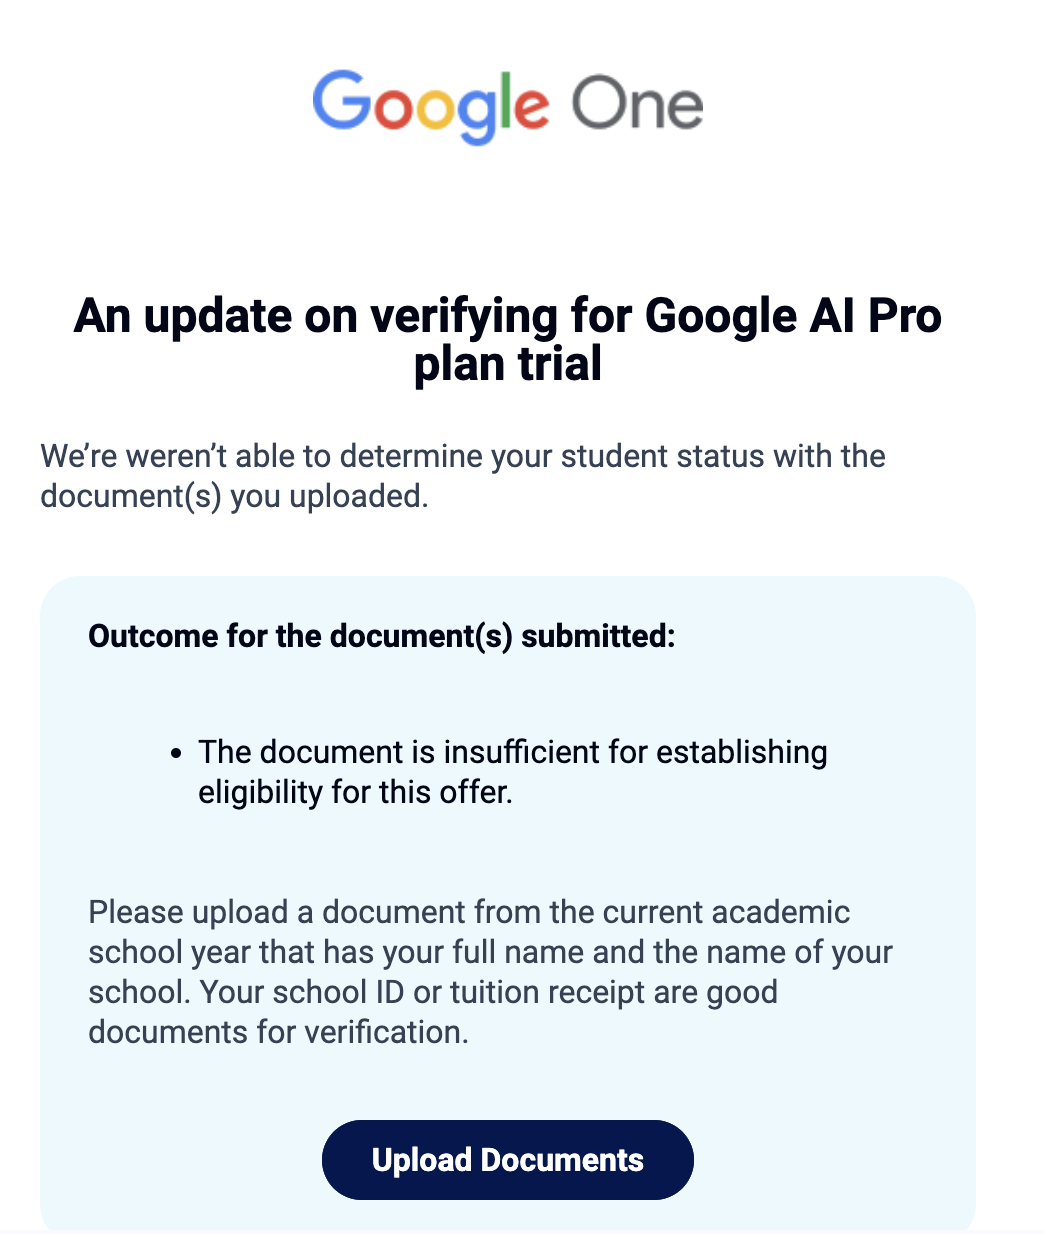1044x1234 pixels.
Task: Click "school year that has your full name" line
Action: (490, 952)
